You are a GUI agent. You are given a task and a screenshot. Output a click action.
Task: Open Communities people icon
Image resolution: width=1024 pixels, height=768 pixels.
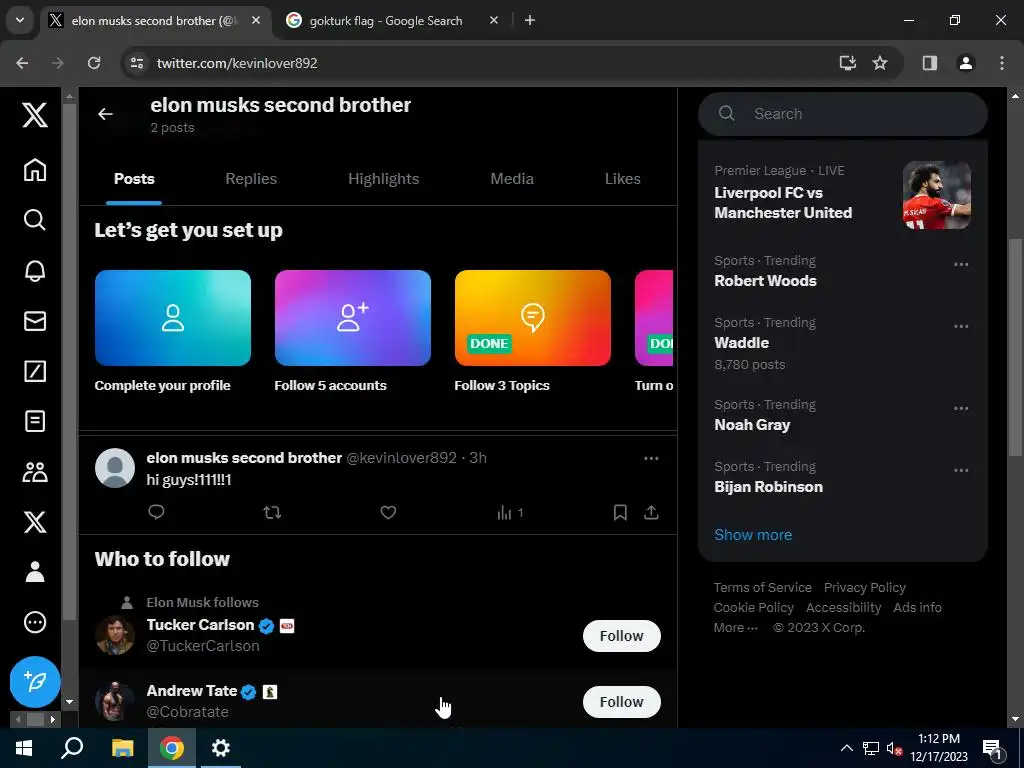click(x=35, y=472)
